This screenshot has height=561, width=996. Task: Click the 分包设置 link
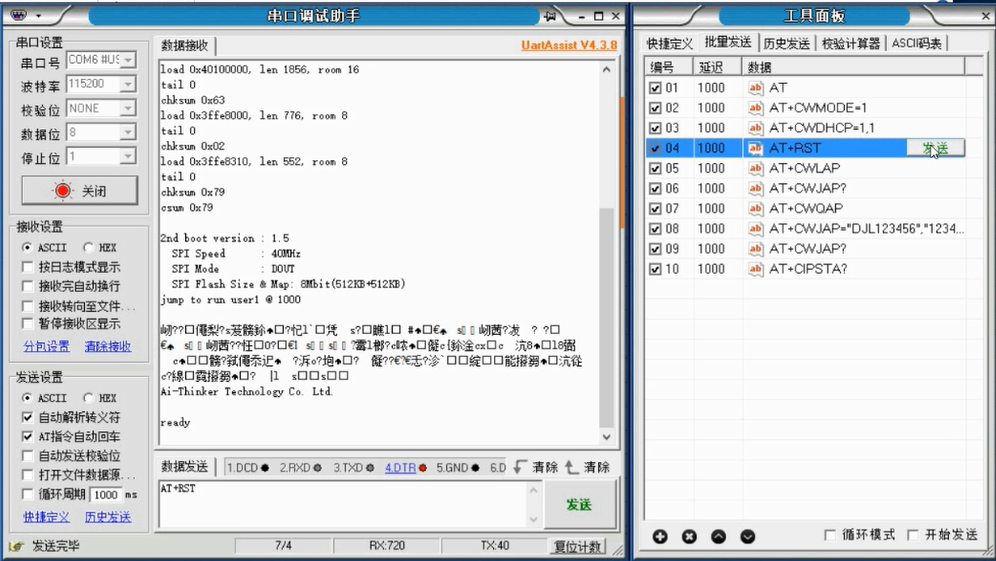(x=46, y=346)
